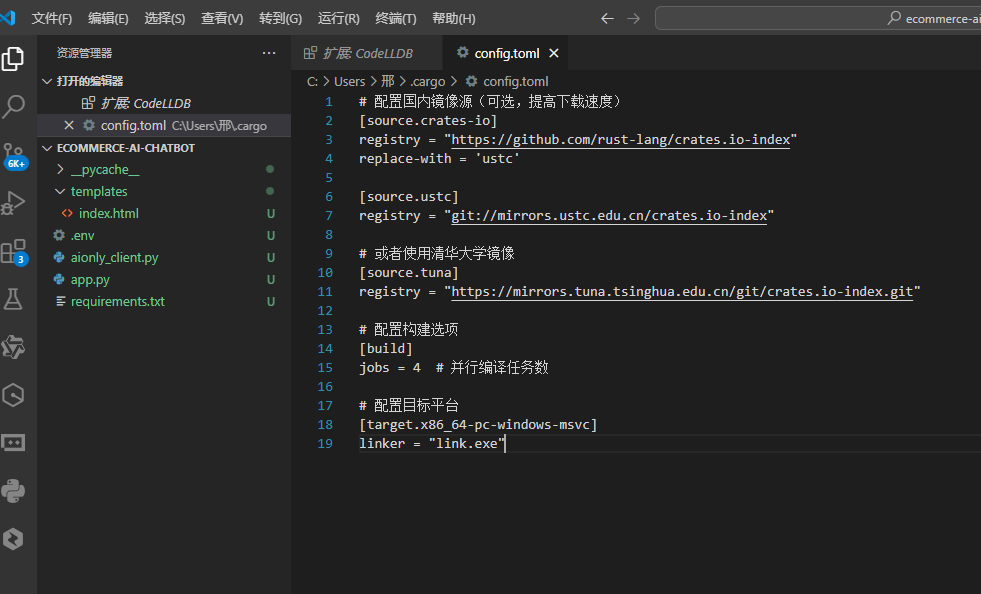Open Run and Debug view
This screenshot has width=981, height=594.
pos(13,203)
